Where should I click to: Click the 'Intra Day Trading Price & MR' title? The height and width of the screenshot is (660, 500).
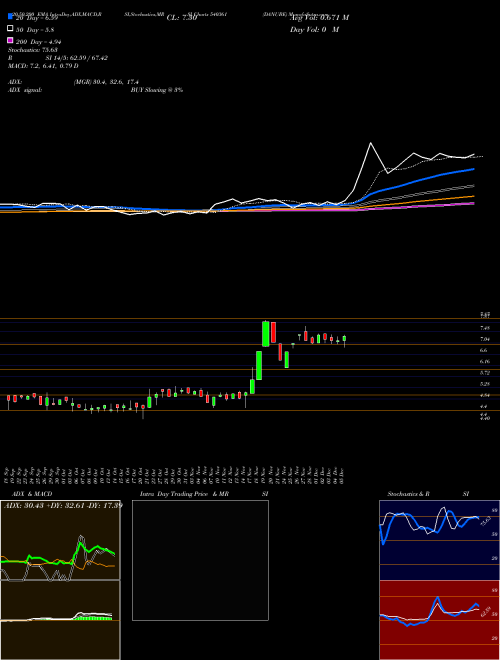184,494
